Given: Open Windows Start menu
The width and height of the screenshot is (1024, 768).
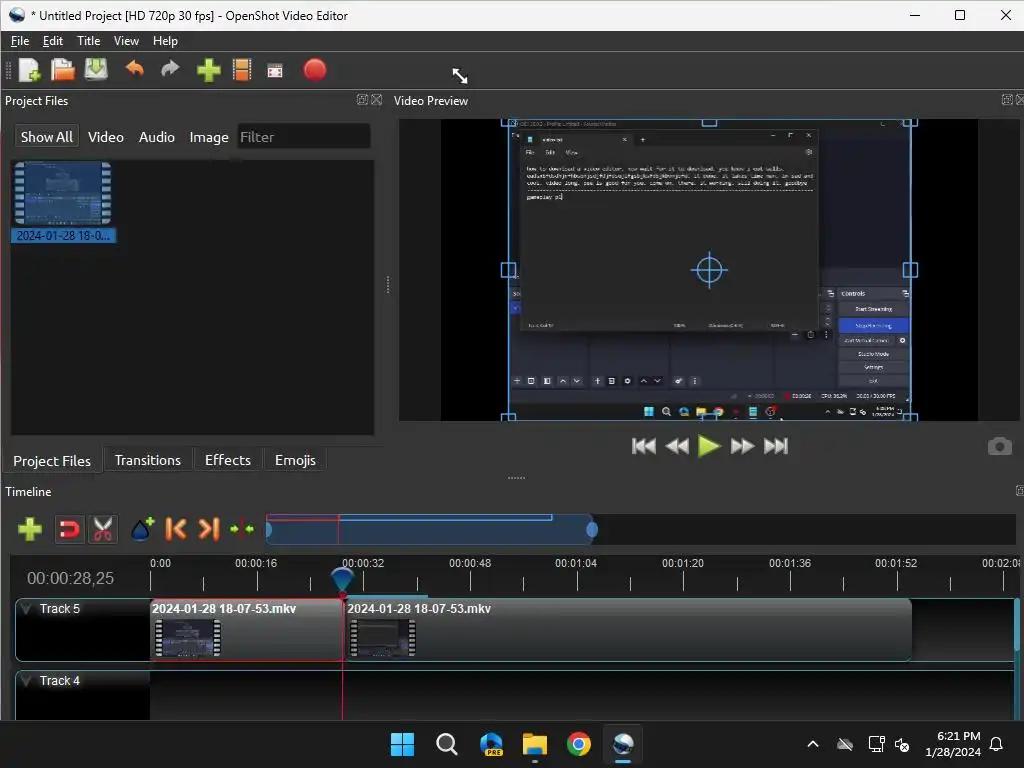Looking at the screenshot, I should pyautogui.click(x=402, y=744).
